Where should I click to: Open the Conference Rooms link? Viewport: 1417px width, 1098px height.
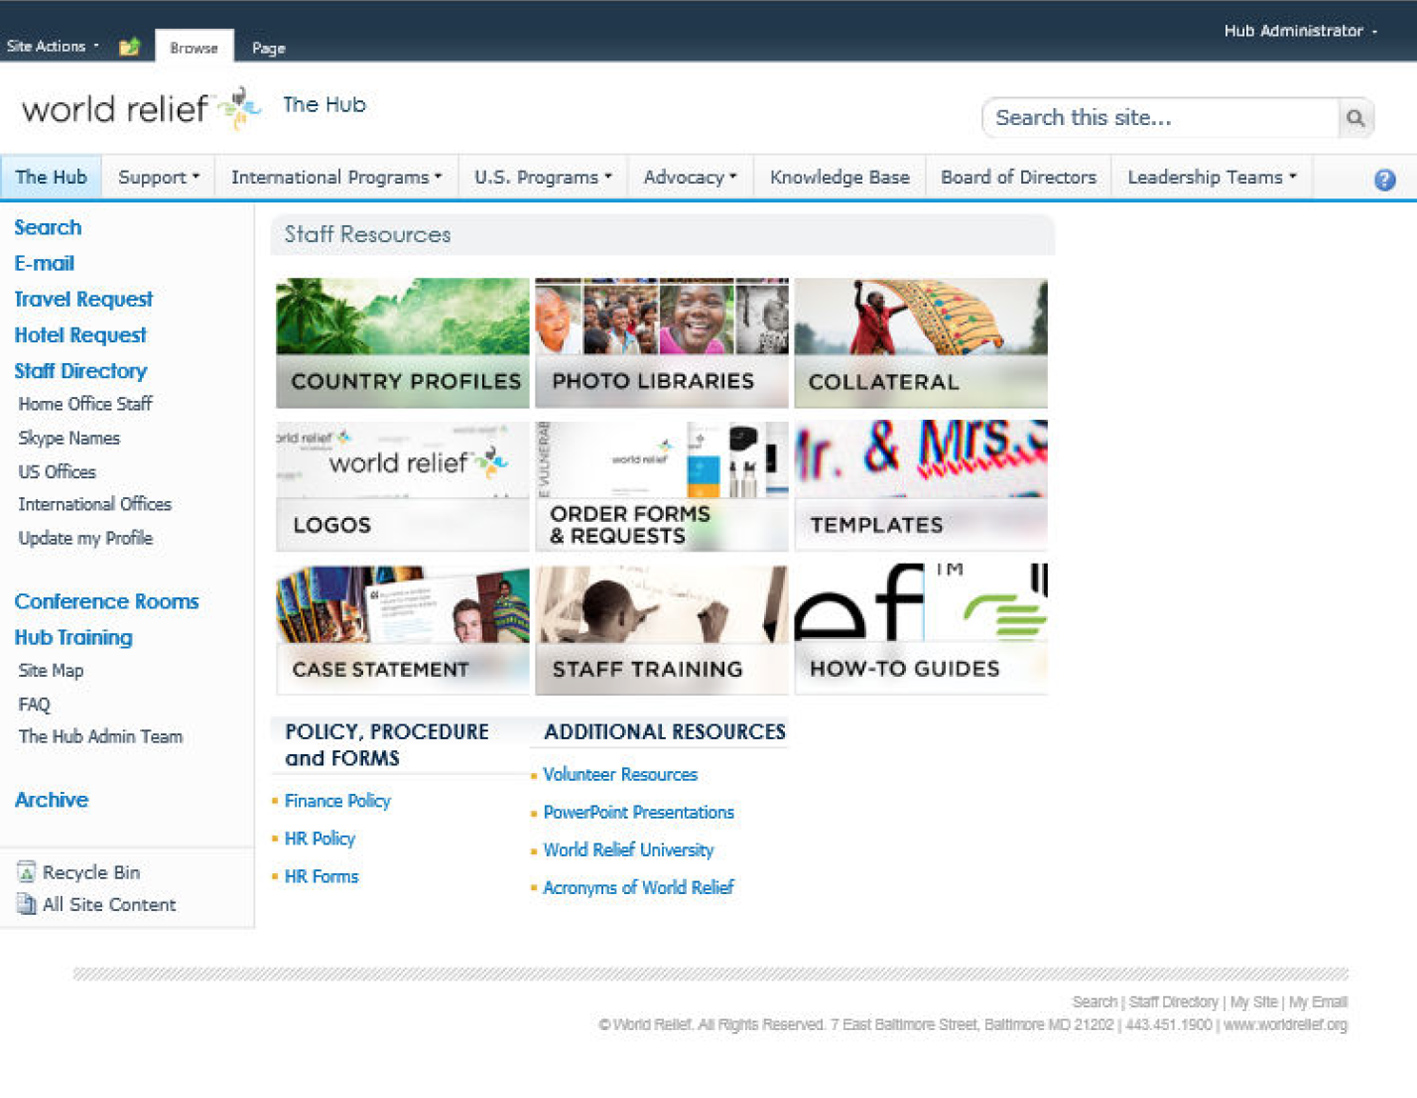(107, 601)
